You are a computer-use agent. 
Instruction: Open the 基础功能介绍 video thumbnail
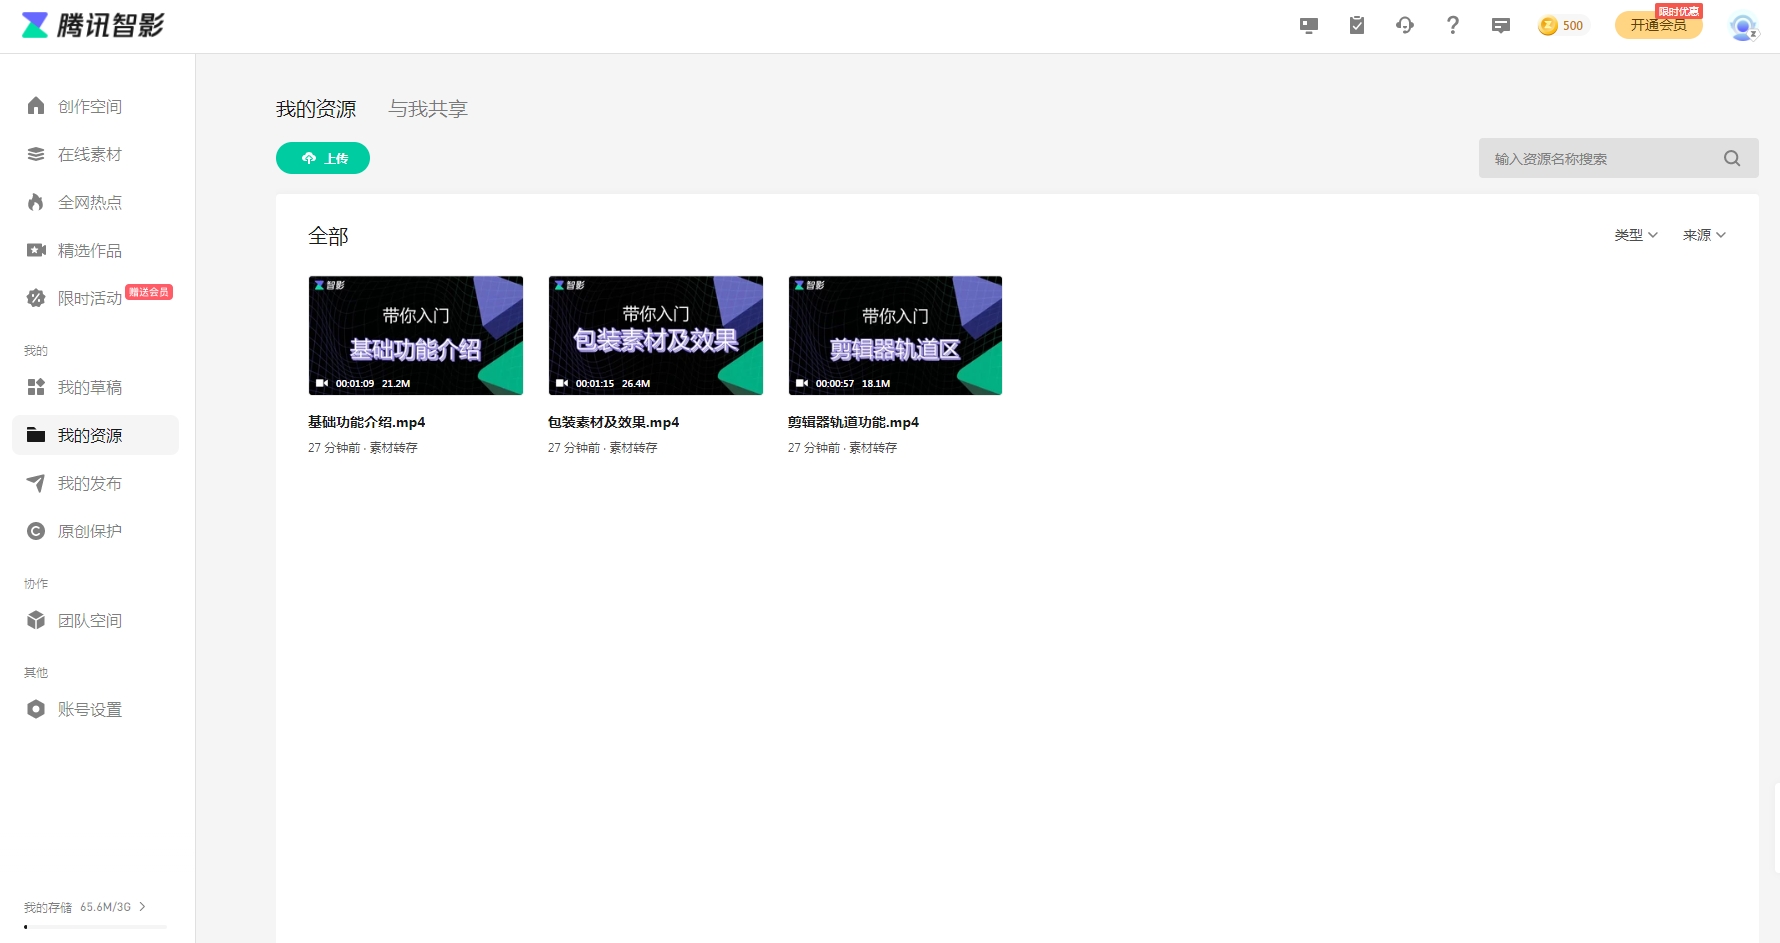pos(416,335)
